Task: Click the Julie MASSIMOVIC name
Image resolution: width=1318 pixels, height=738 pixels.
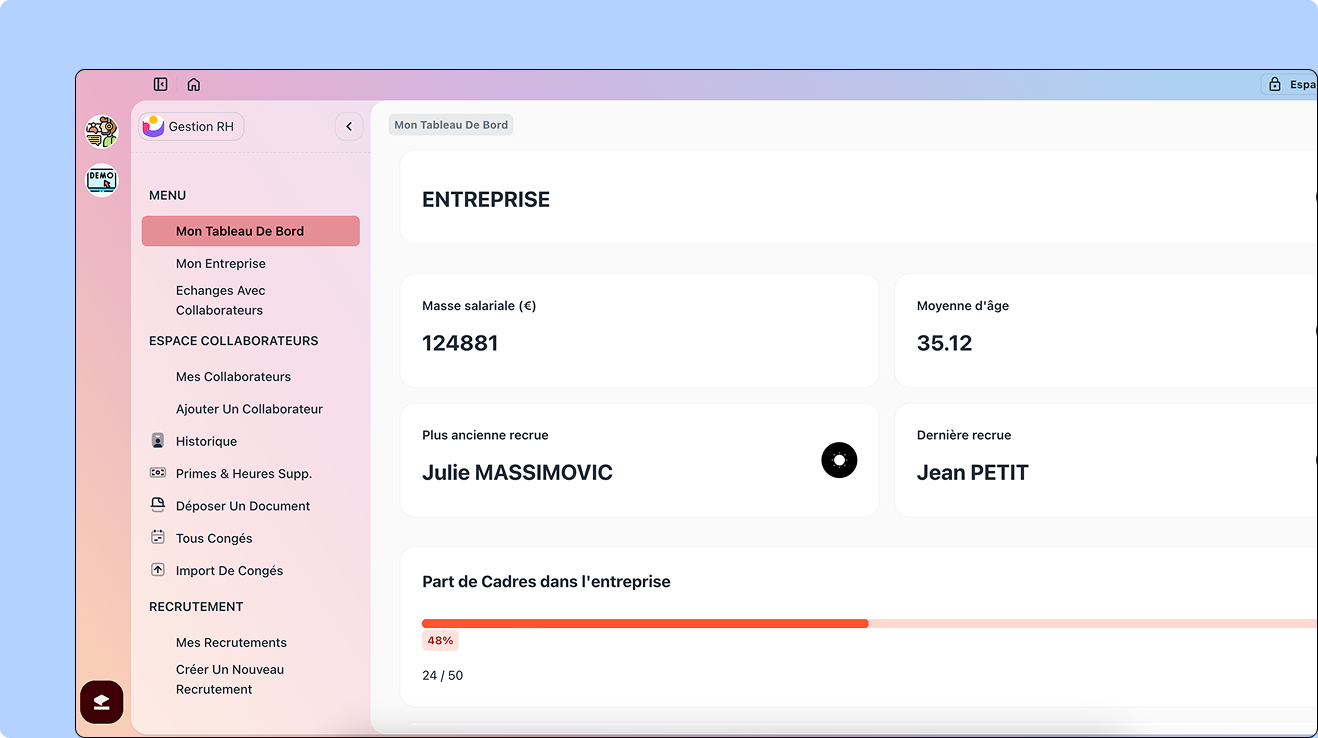Action: click(x=517, y=473)
